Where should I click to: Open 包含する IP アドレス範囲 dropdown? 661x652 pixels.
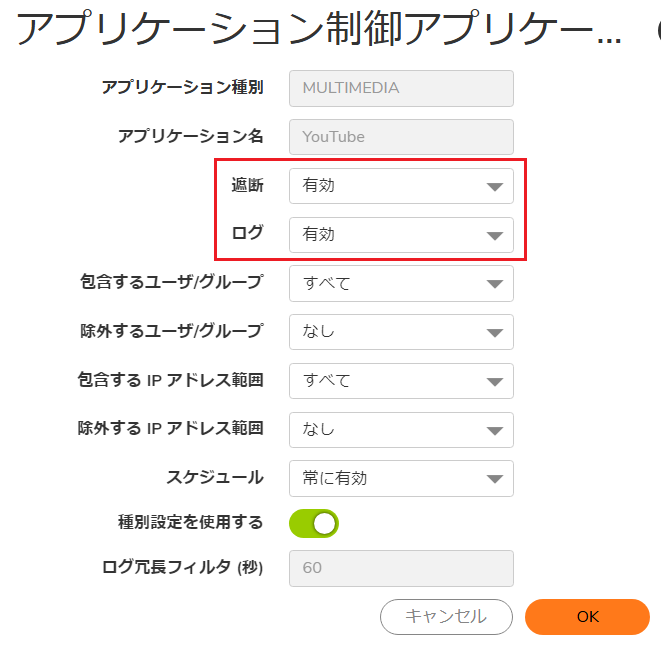(401, 381)
